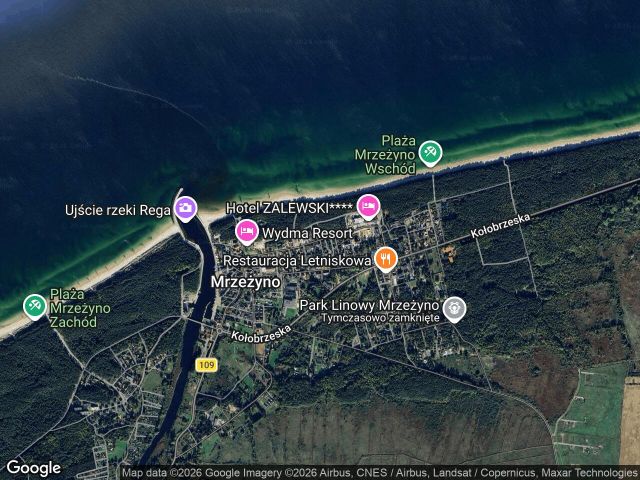Open the Hotel ZALEWSKI lodging marker
This screenshot has height=480, width=640.
[369, 207]
